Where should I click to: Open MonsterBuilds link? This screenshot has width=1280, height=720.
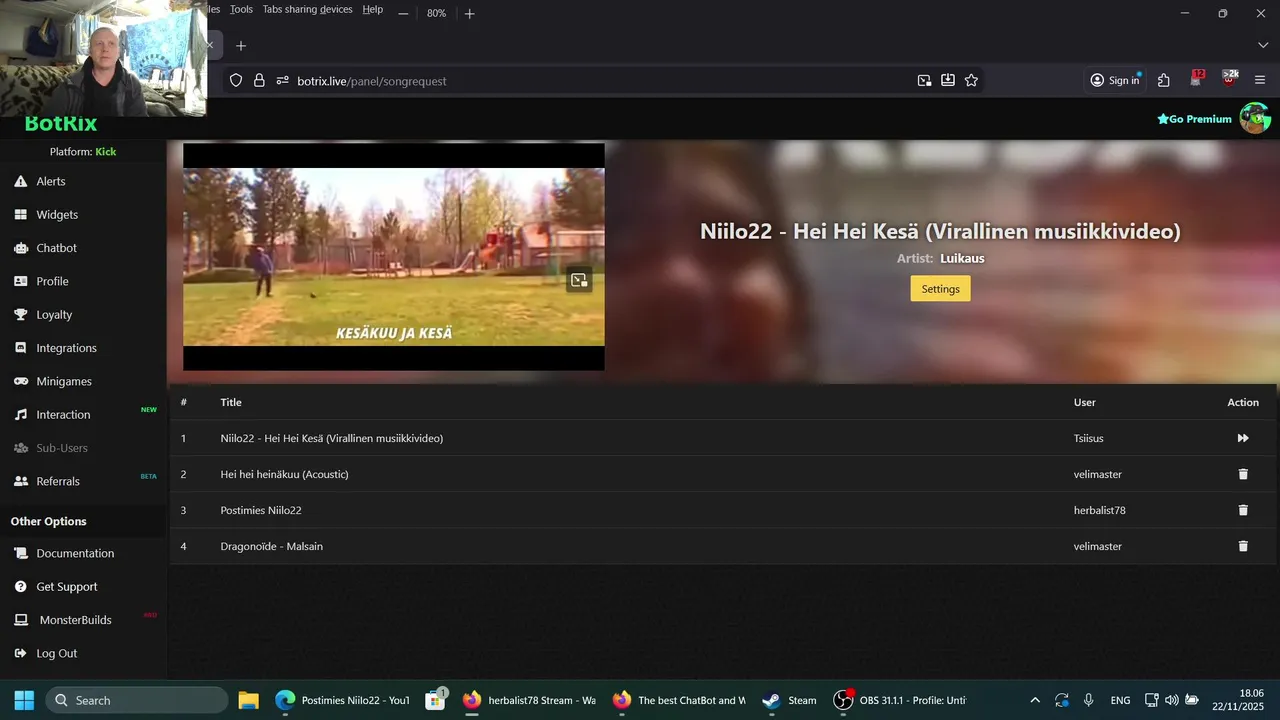click(75, 620)
